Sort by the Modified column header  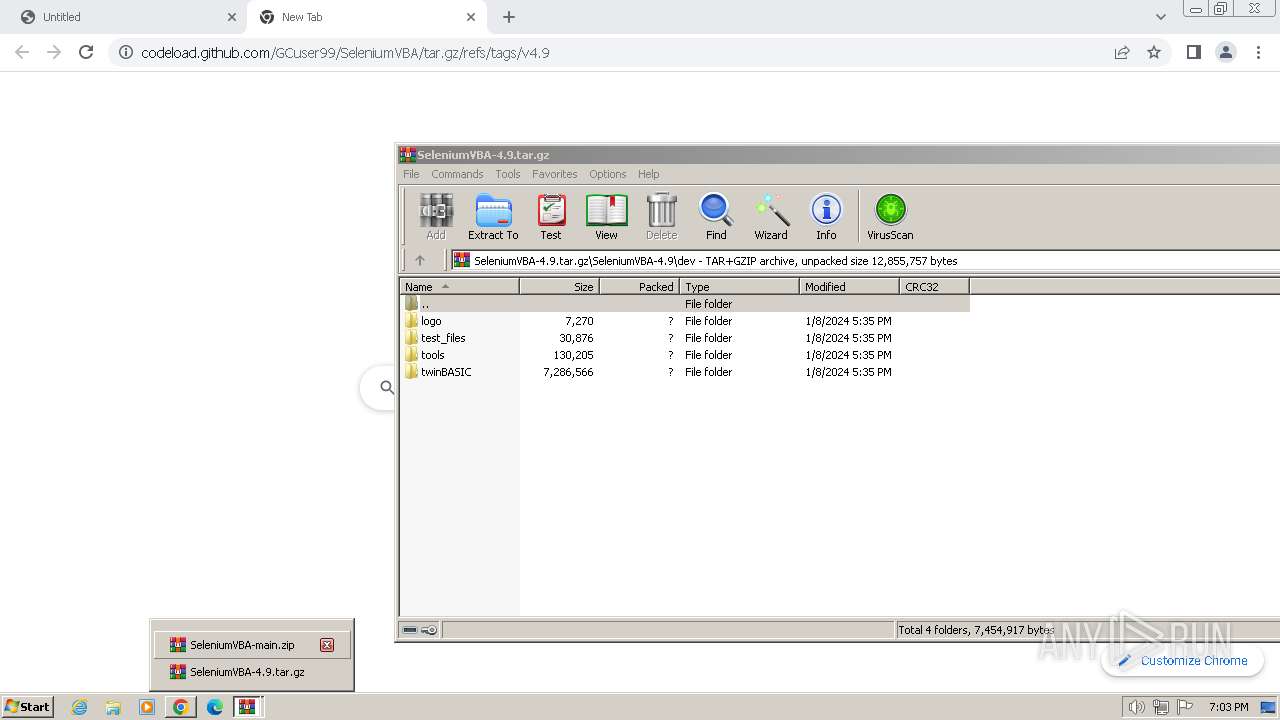tap(849, 286)
